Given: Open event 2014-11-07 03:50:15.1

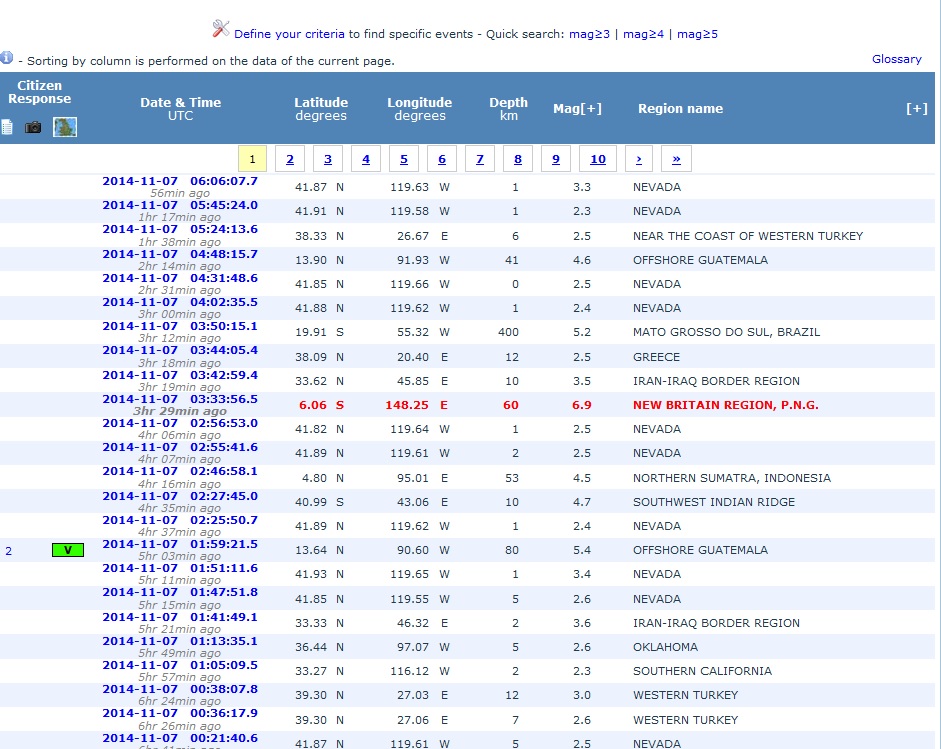Looking at the screenshot, I should click(180, 326).
